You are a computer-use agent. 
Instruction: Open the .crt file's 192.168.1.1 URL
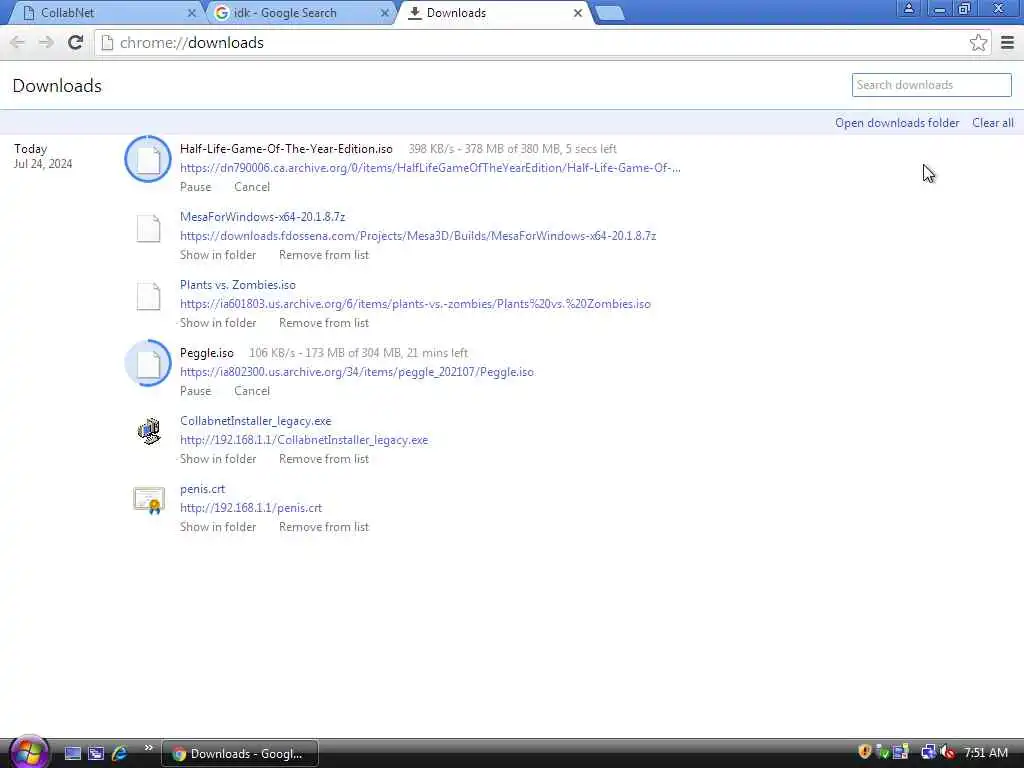tap(251, 507)
